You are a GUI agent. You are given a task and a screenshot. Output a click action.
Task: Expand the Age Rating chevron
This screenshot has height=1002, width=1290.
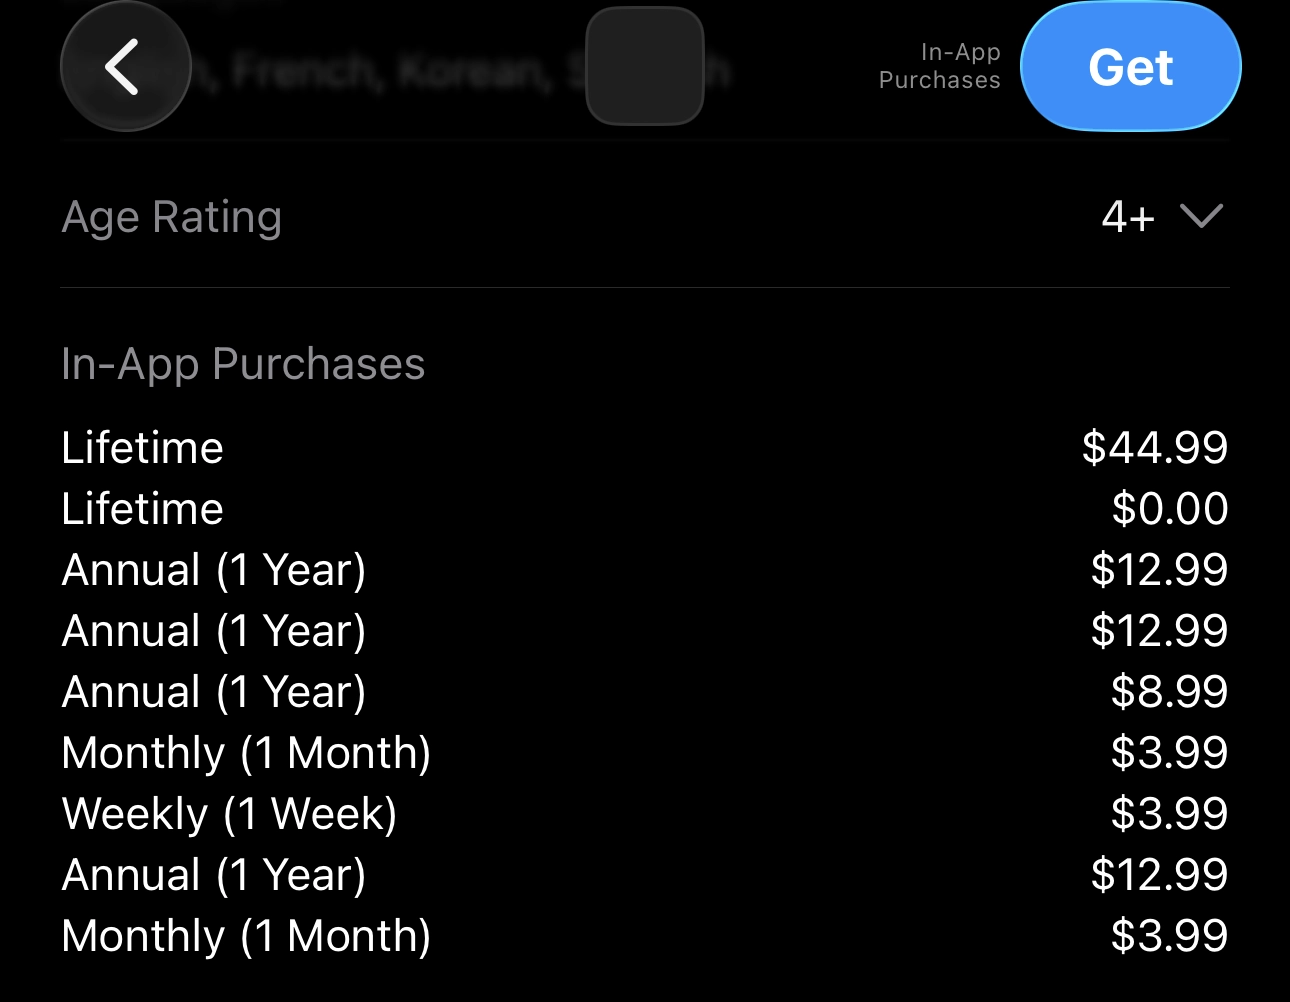[x=1201, y=216]
